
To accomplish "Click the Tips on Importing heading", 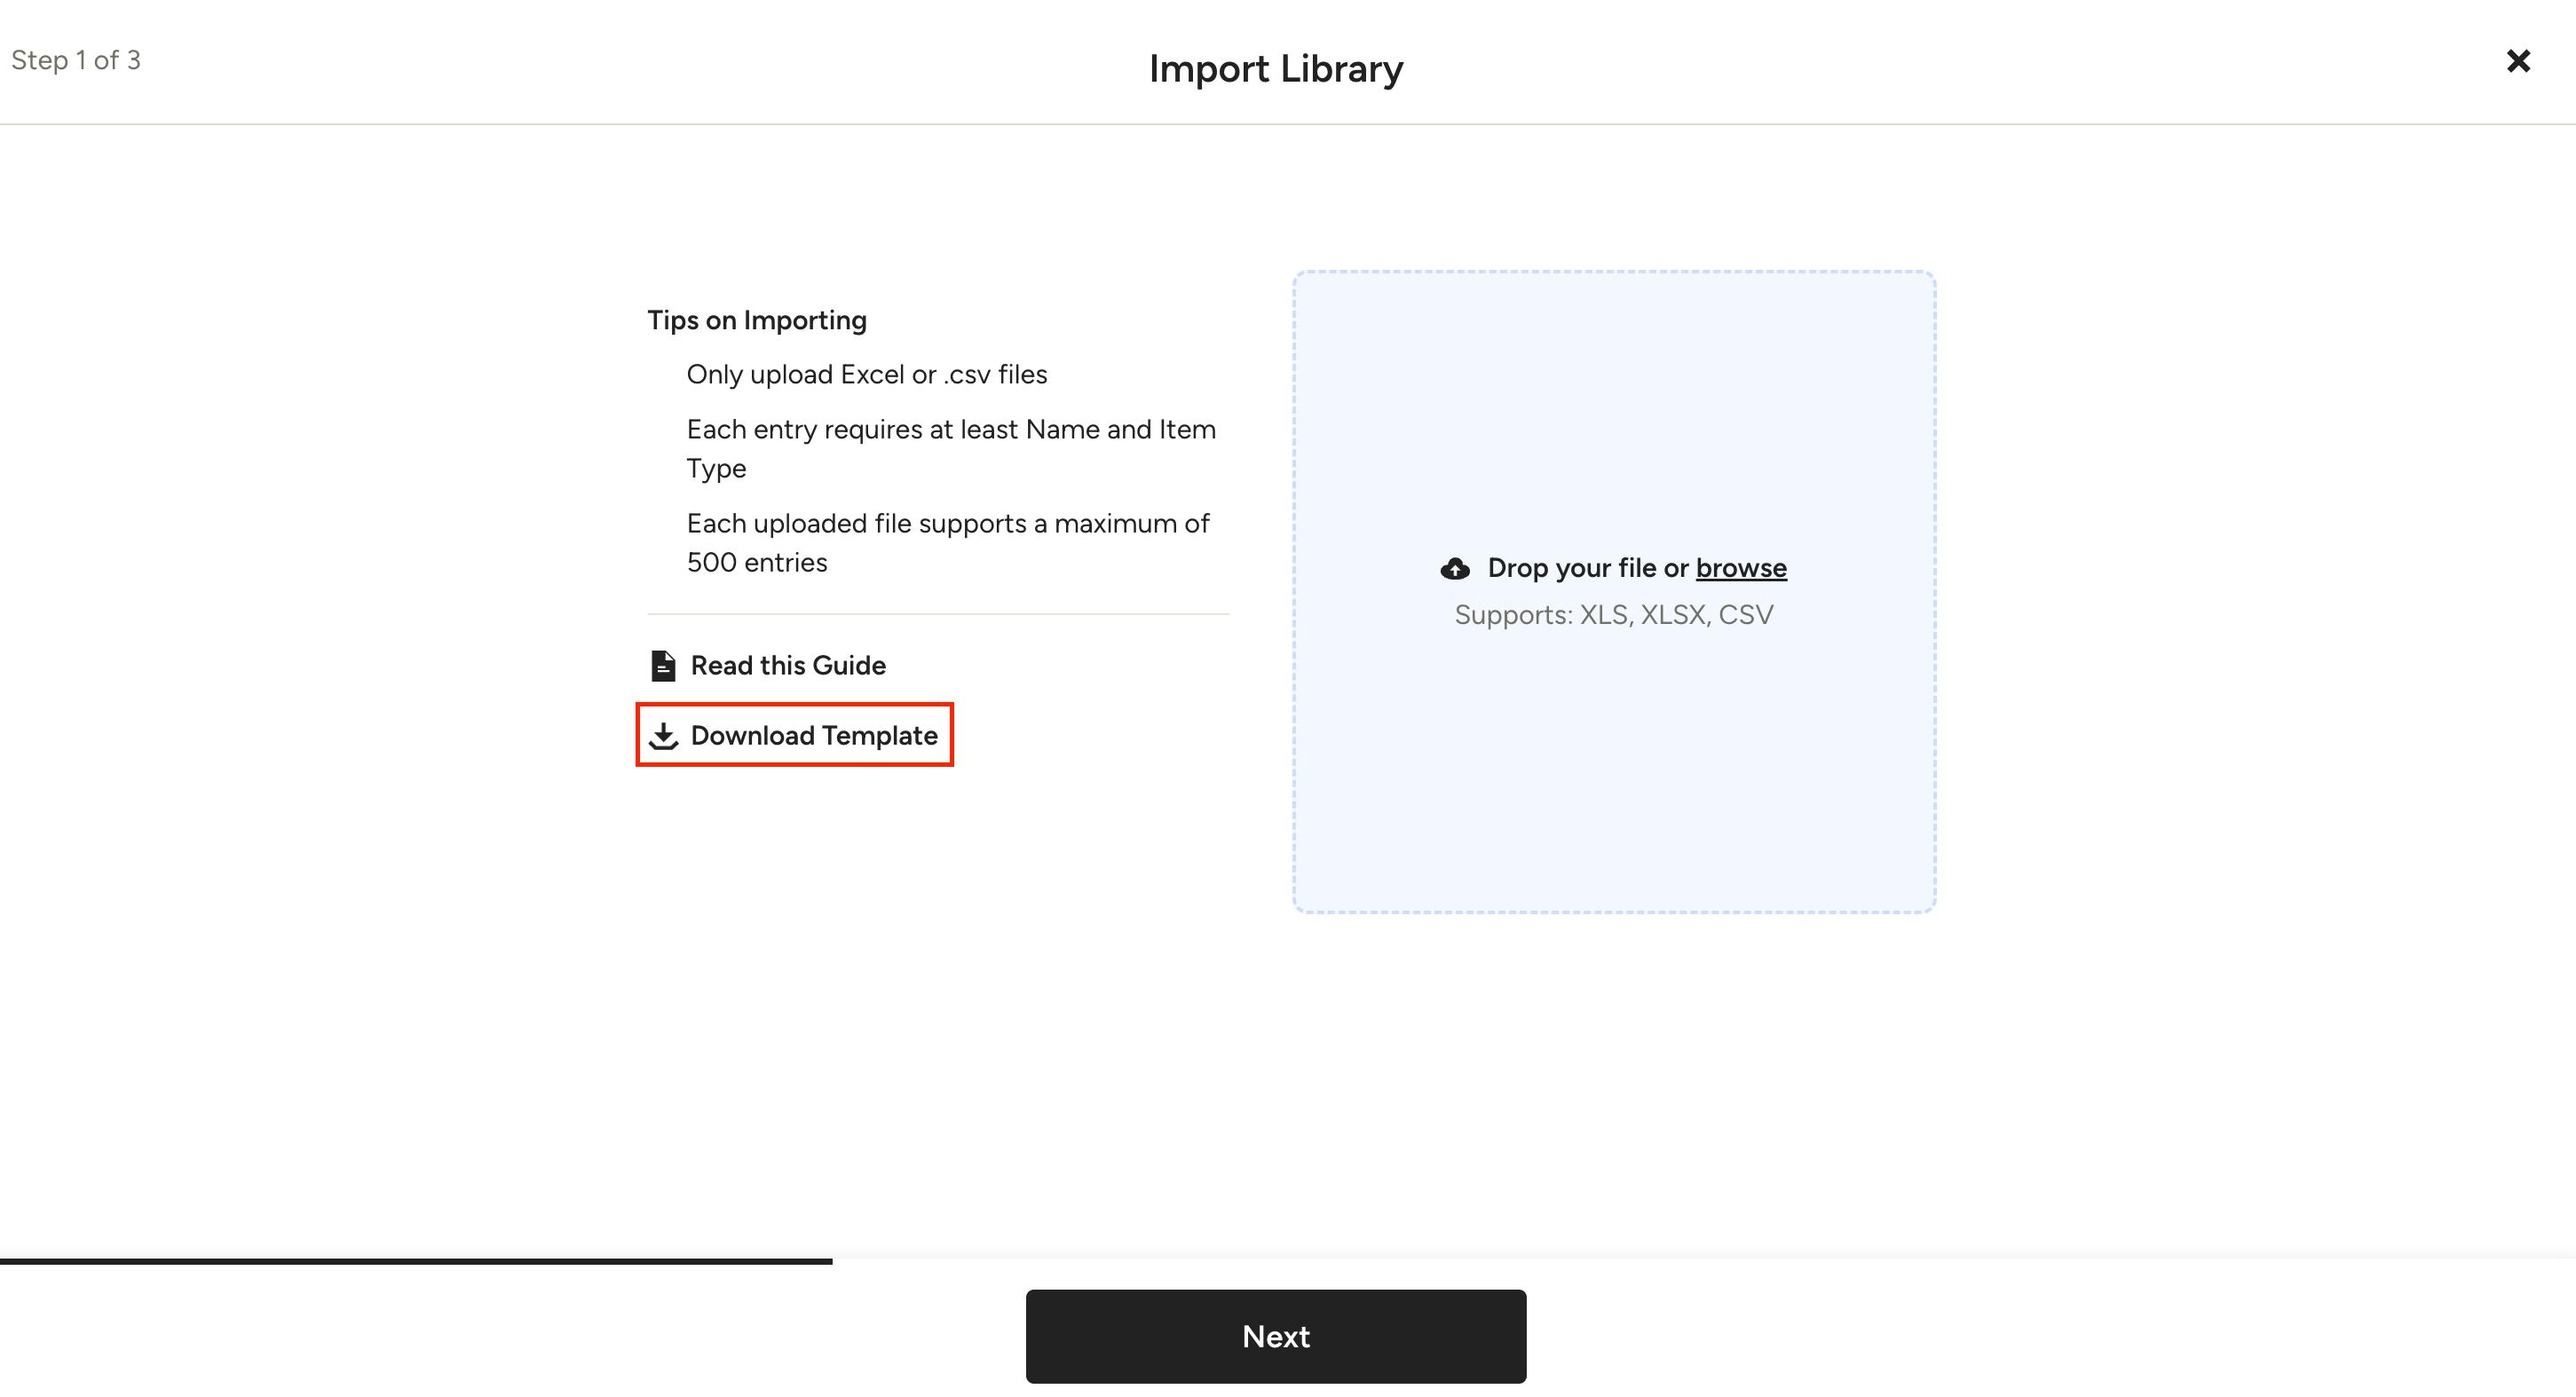I will [x=757, y=320].
